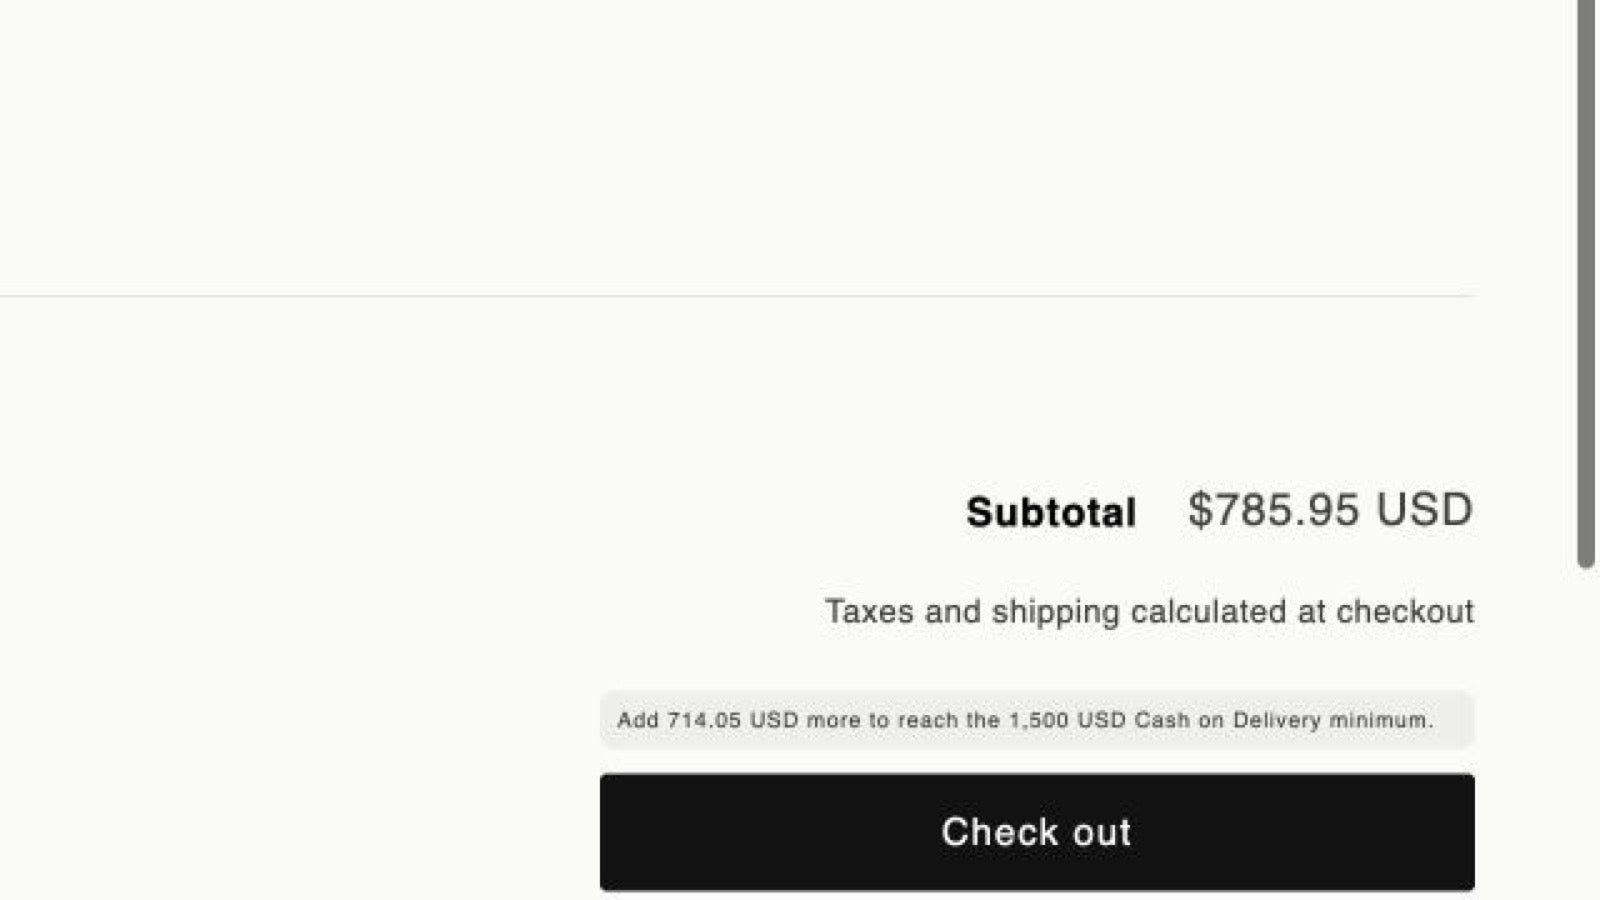Click the Cash on Delivery phrase

[x=1228, y=720]
